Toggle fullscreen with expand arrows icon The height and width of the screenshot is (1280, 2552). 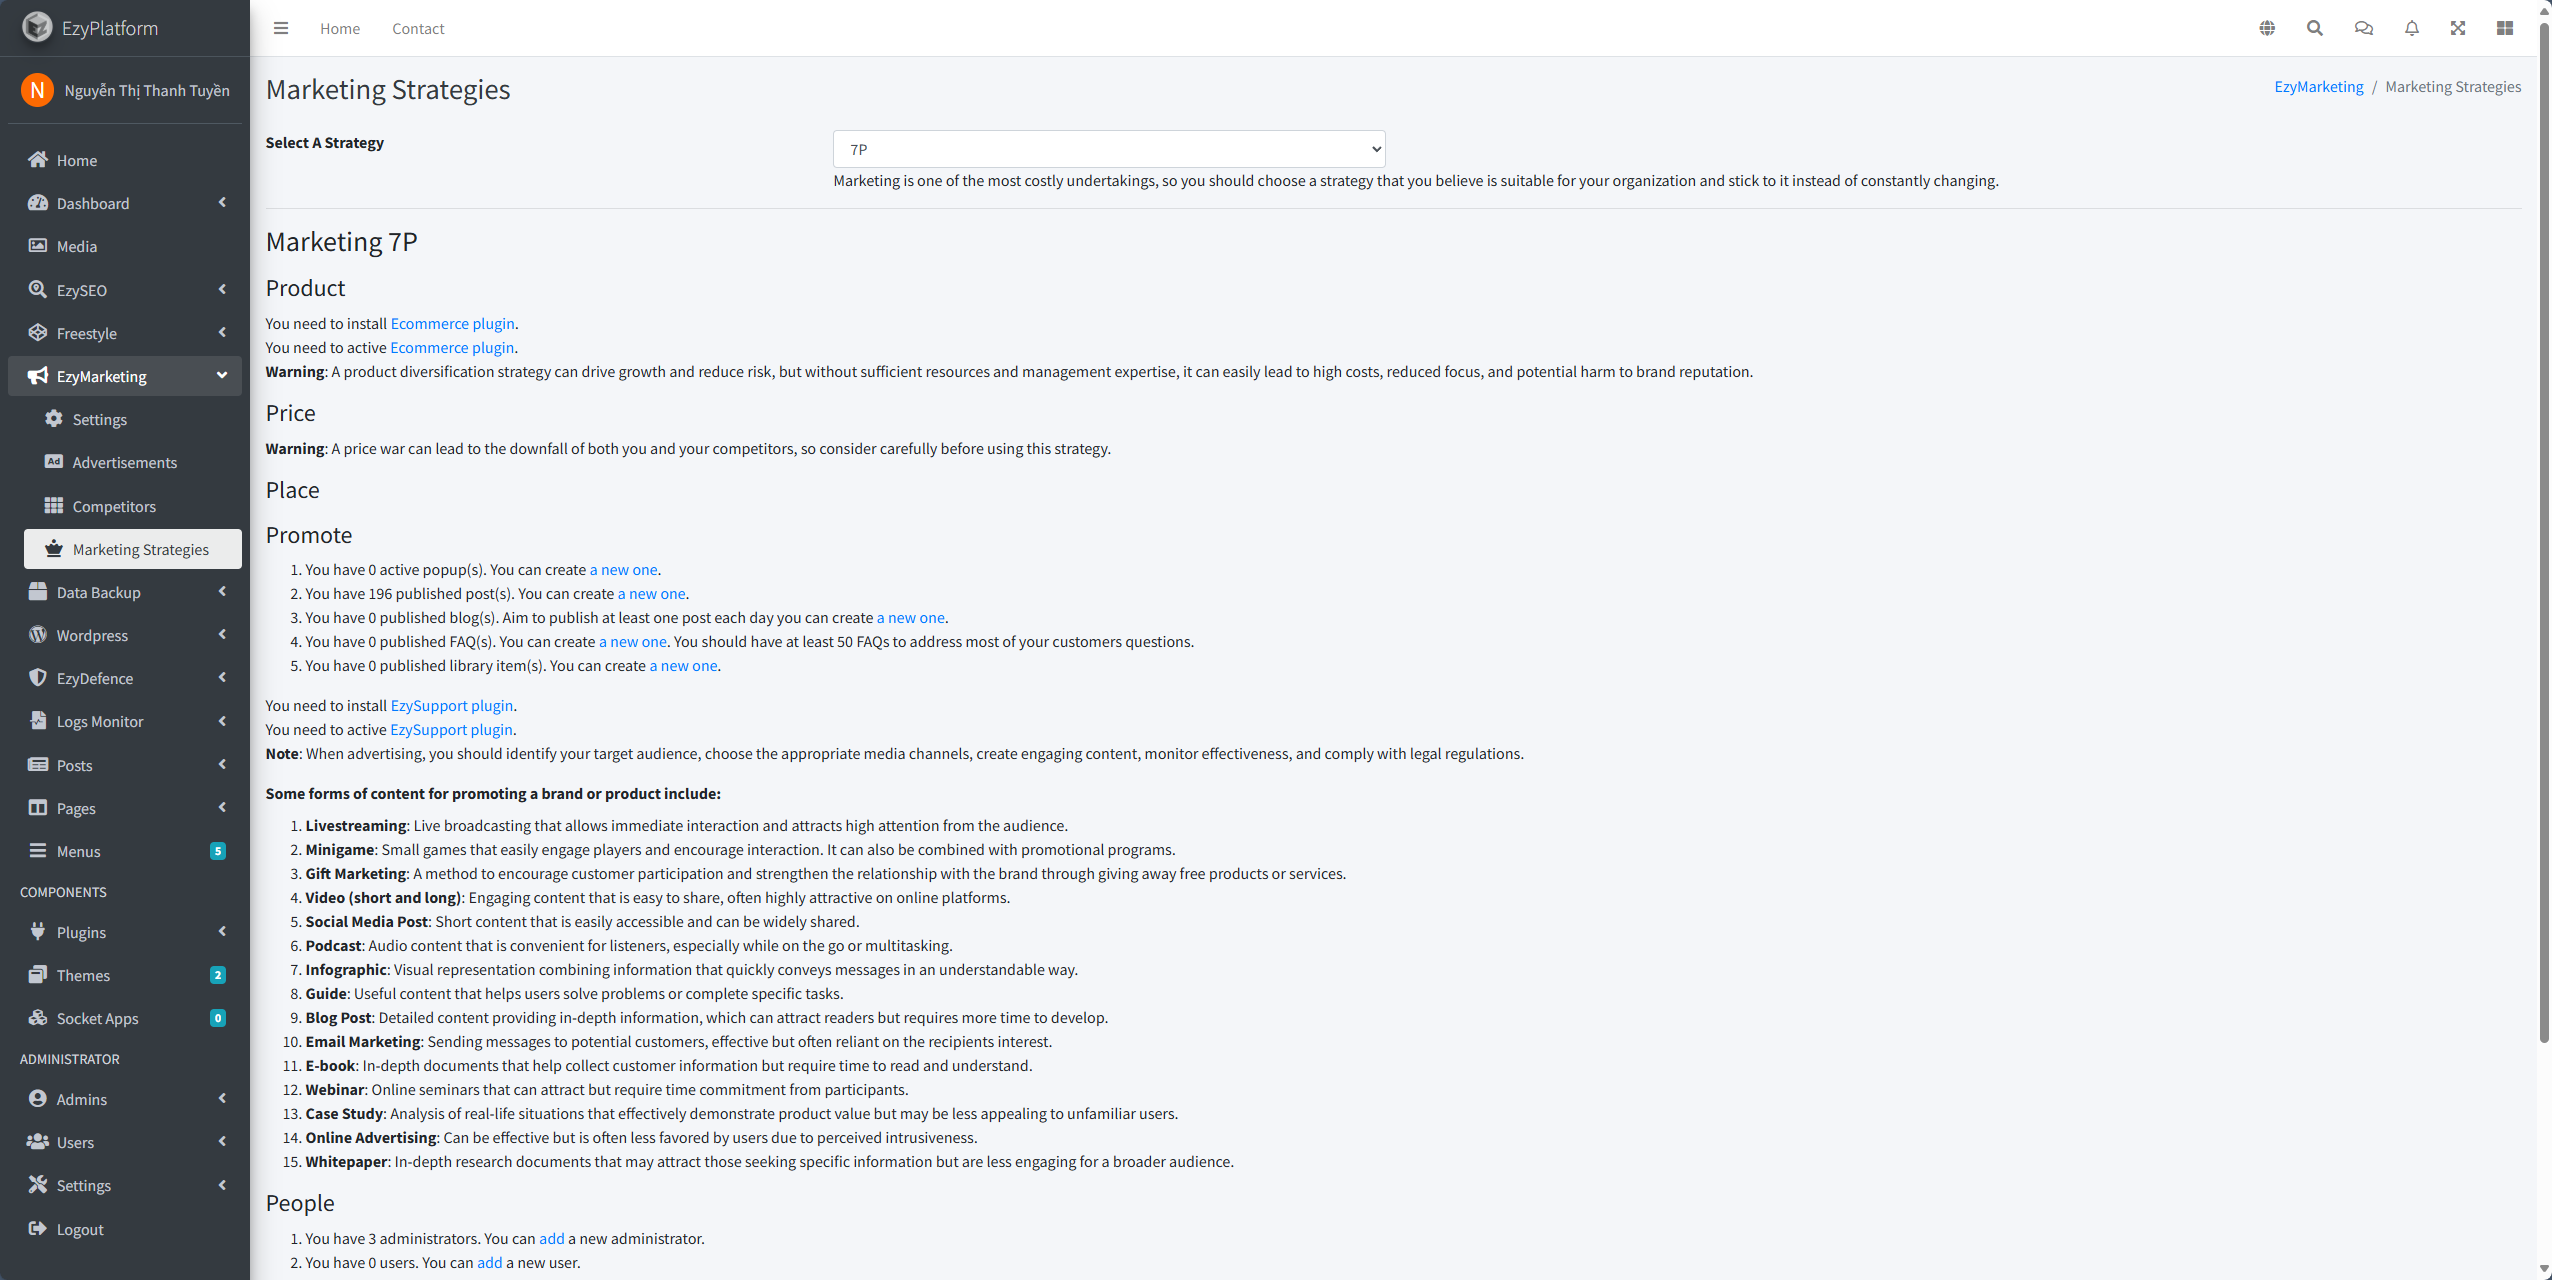[x=2458, y=28]
